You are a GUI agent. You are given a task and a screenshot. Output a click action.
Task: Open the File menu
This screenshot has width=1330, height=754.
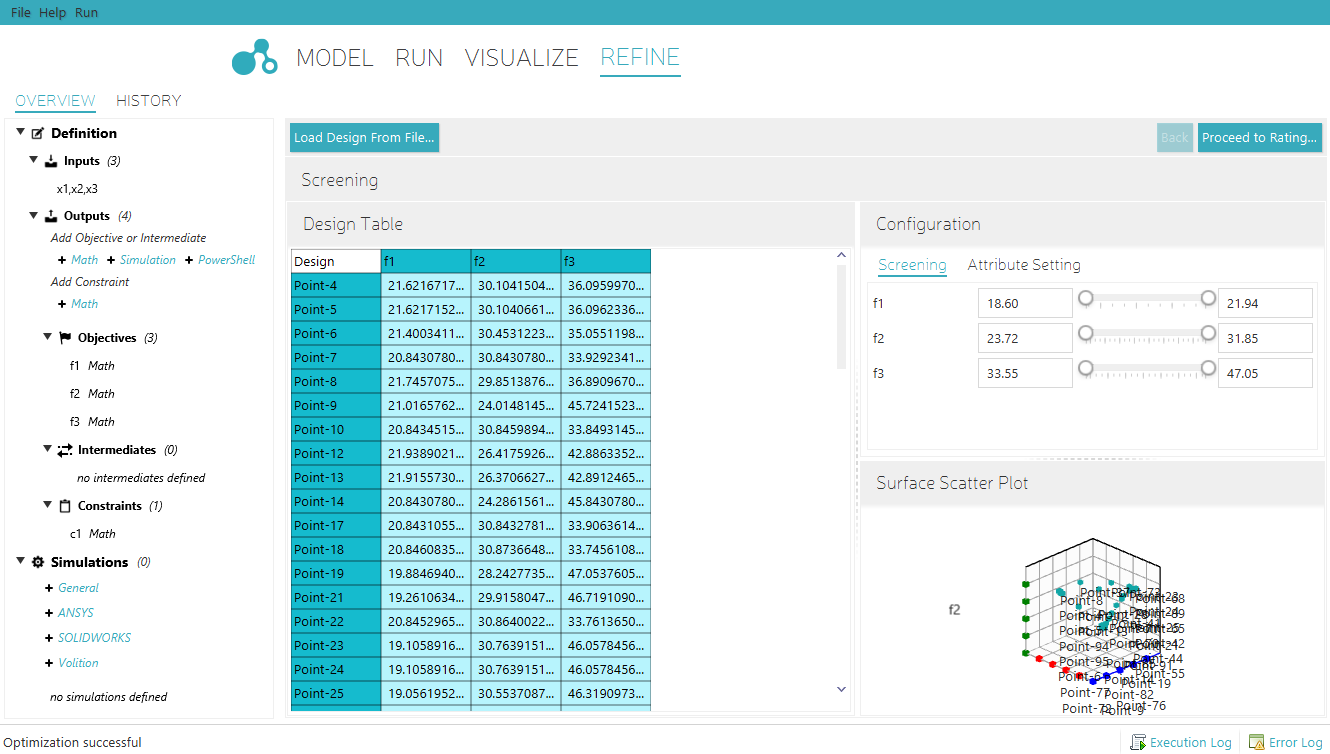(x=21, y=13)
